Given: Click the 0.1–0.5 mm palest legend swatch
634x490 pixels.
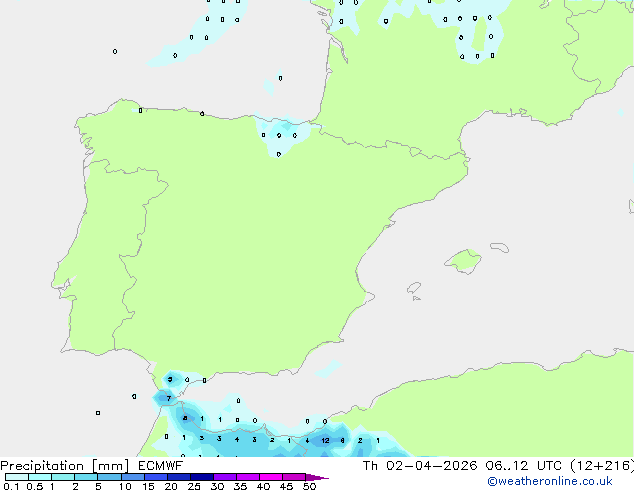Looking at the screenshot, I should click(17, 477).
